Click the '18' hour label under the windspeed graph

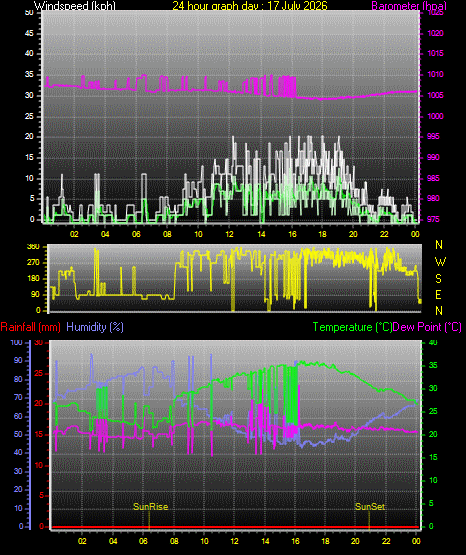(x=322, y=234)
